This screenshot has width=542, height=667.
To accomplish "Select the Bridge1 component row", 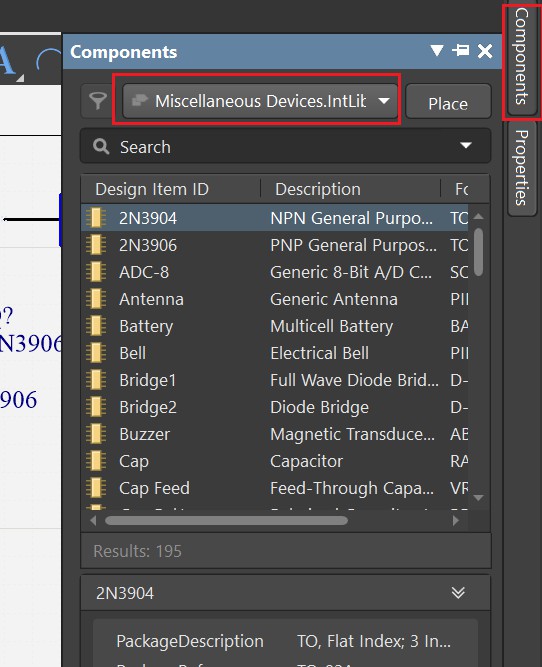I will point(275,380).
